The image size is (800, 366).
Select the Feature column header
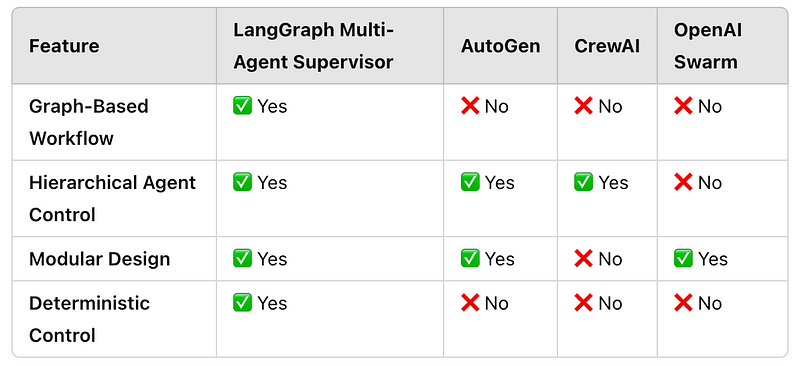point(64,46)
